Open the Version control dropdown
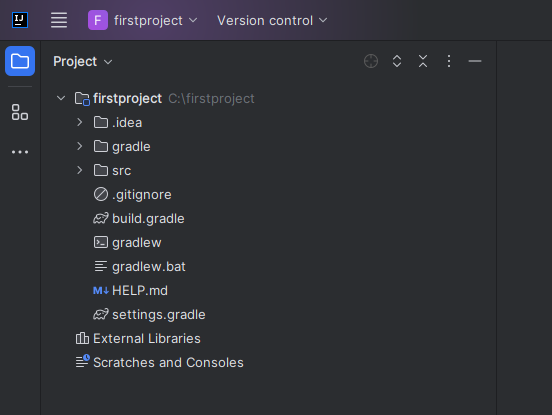 coord(272,20)
